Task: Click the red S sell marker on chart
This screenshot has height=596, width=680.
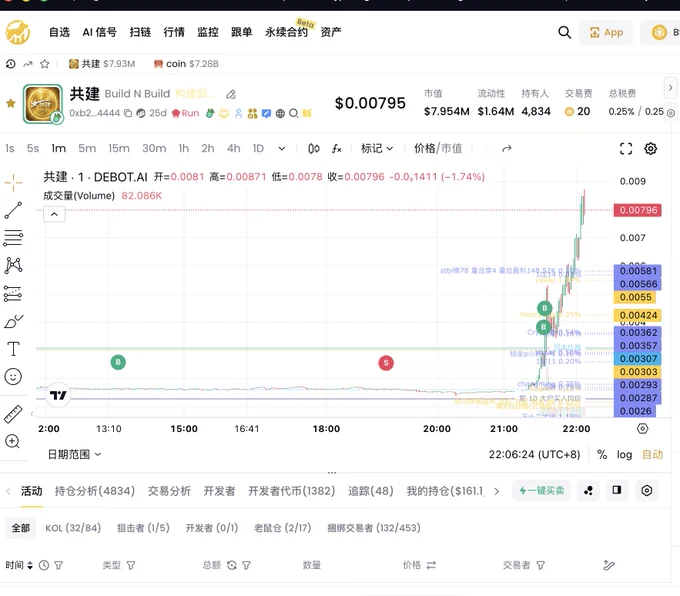Action: [x=386, y=363]
